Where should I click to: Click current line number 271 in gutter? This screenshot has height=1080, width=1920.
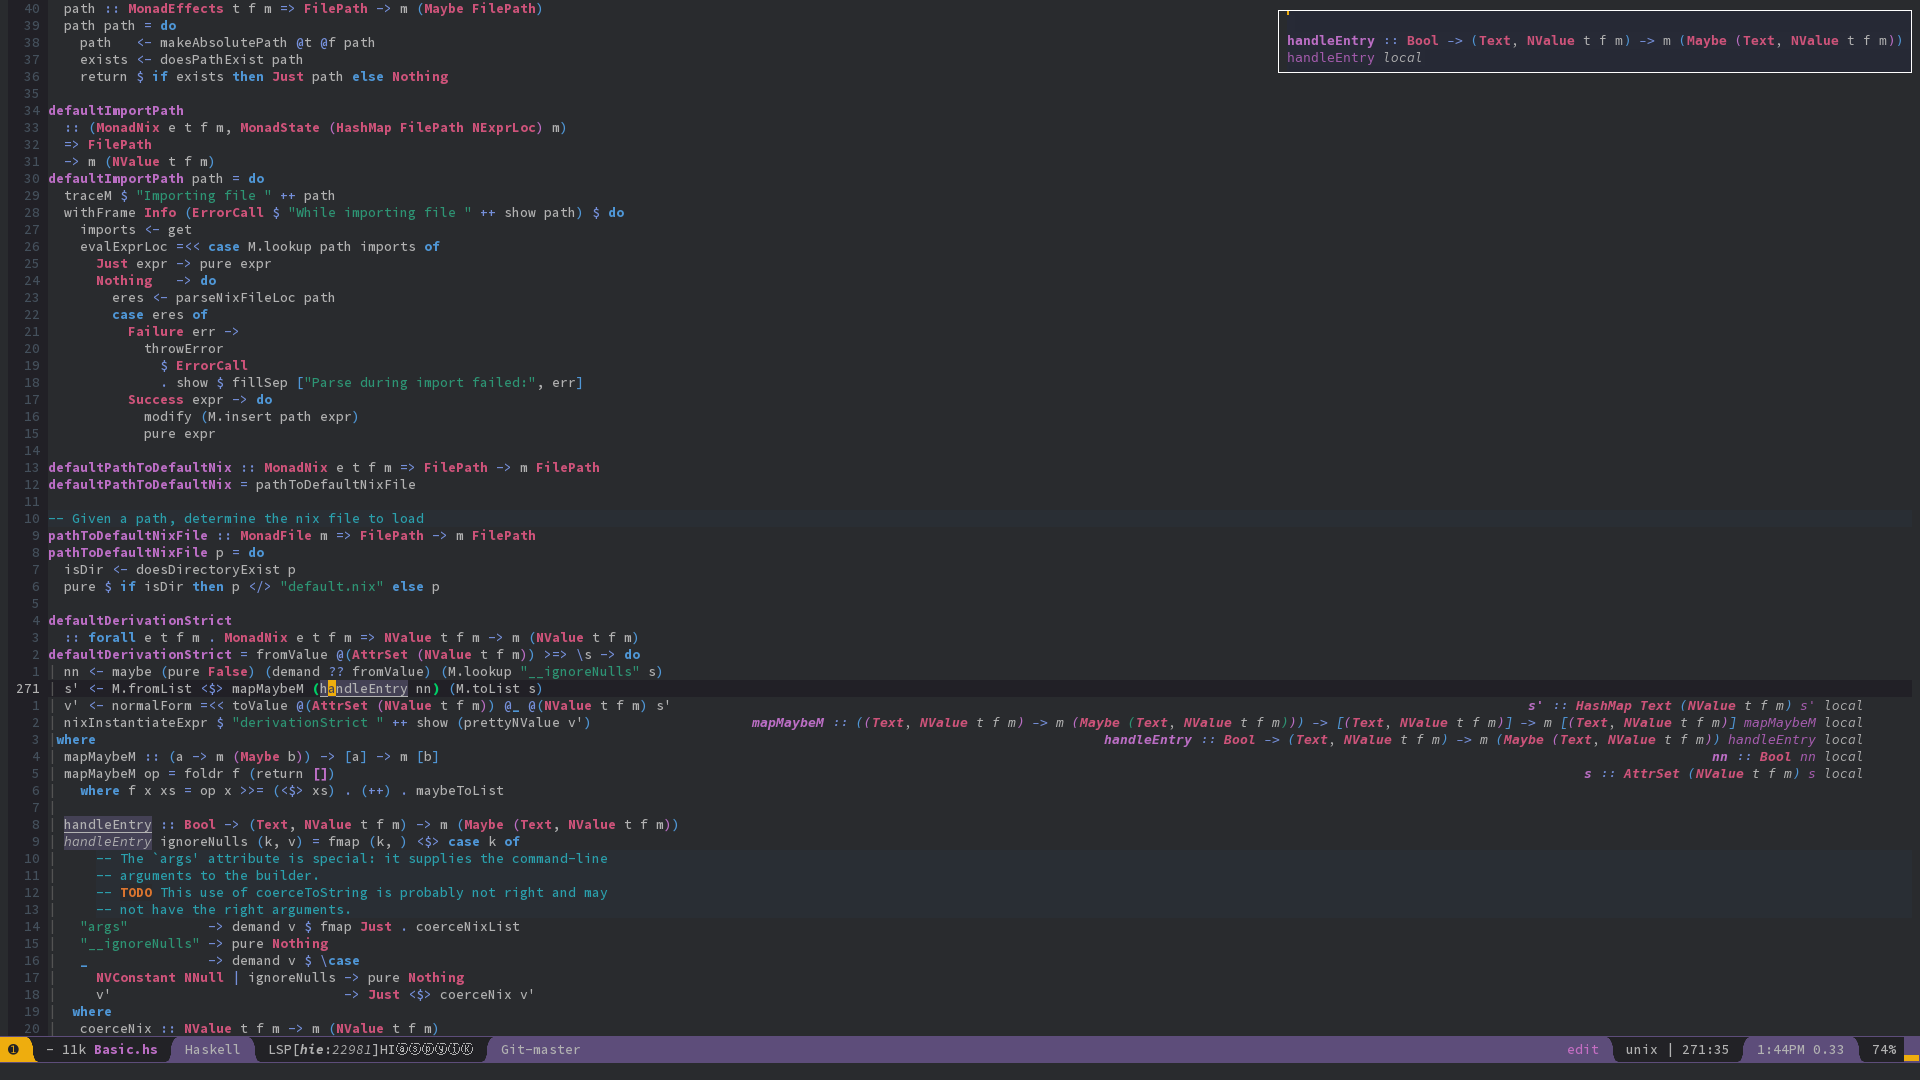click(x=28, y=688)
